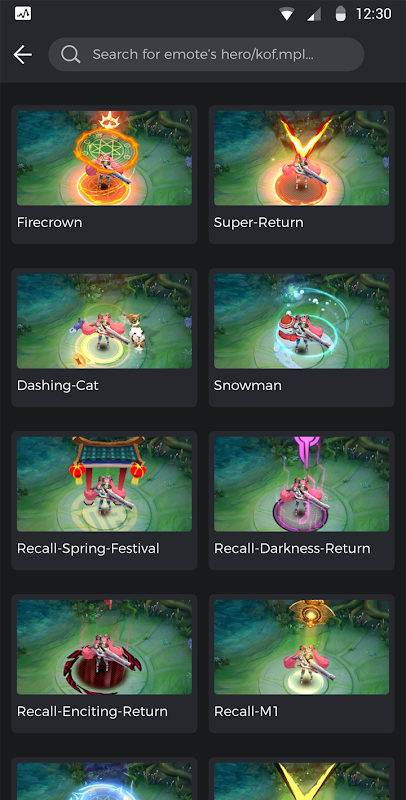Click the Super-Return label
The width and height of the screenshot is (406, 800).
click(x=259, y=222)
